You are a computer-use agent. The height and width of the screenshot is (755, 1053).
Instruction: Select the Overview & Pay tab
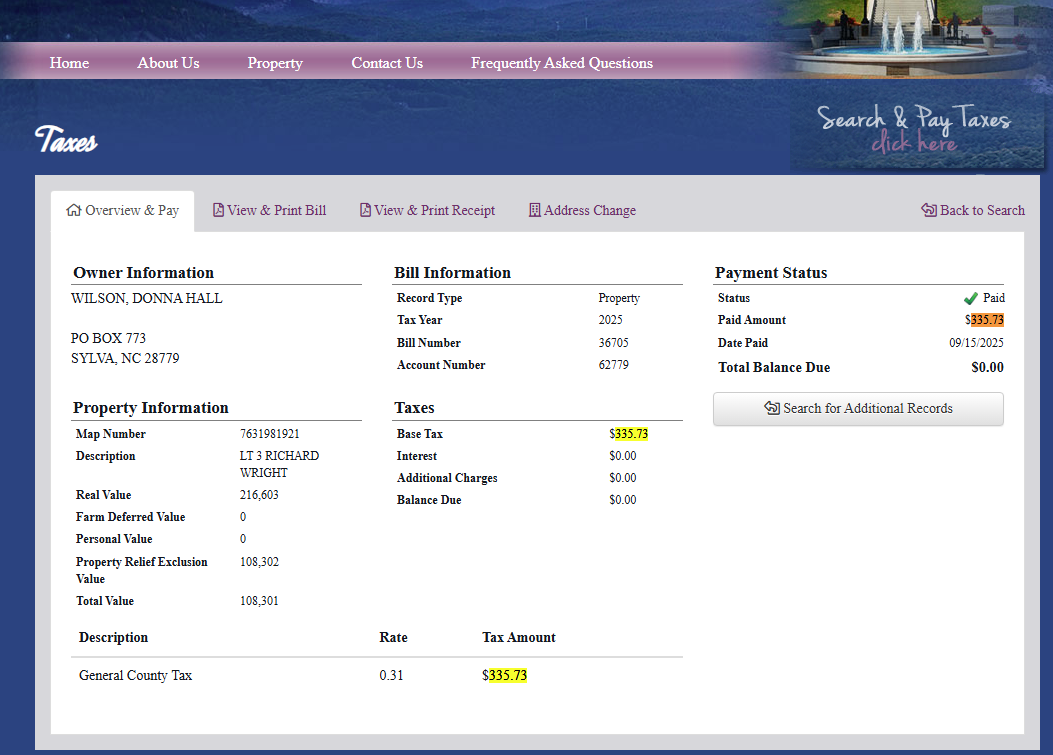click(132, 211)
